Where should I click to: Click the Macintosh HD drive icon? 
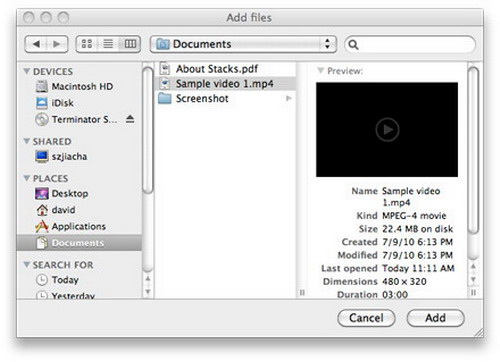(42, 86)
